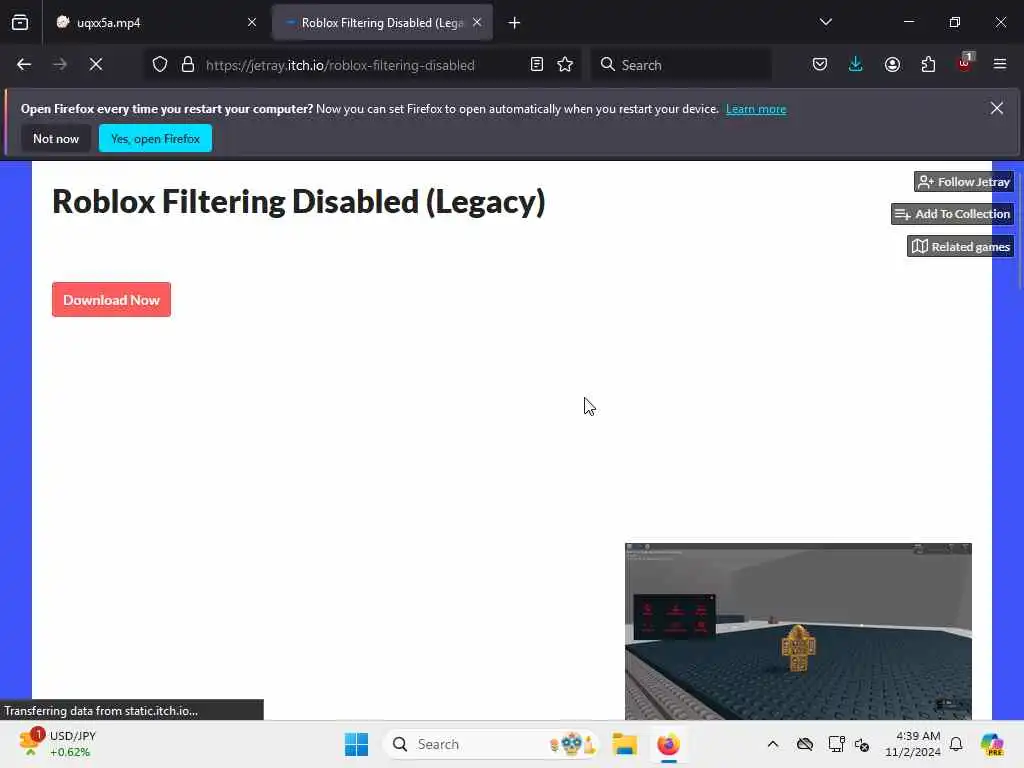Image resolution: width=1024 pixels, height=768 pixels.
Task: Click the Roblox Filtering Disabled (Legacy) heading
Action: coord(298,202)
